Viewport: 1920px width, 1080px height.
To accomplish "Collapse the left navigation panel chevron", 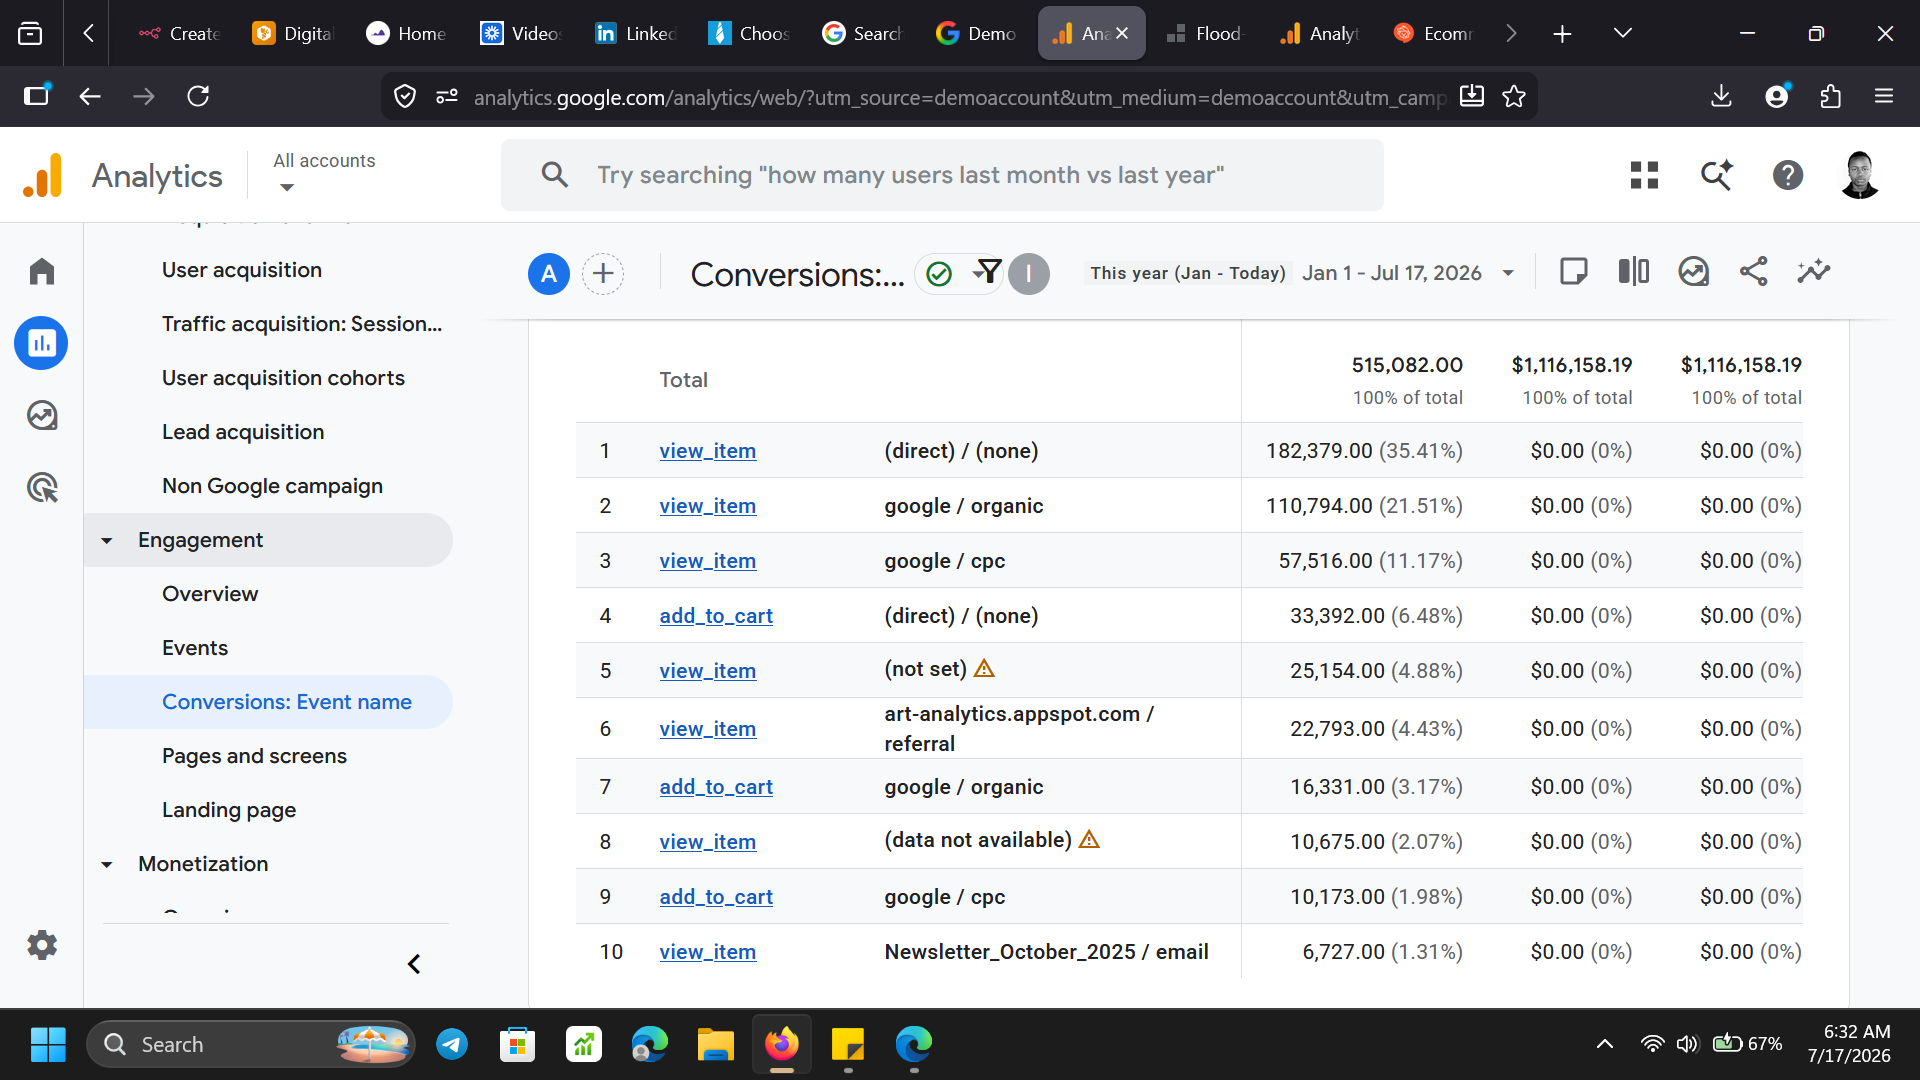I will click(414, 964).
